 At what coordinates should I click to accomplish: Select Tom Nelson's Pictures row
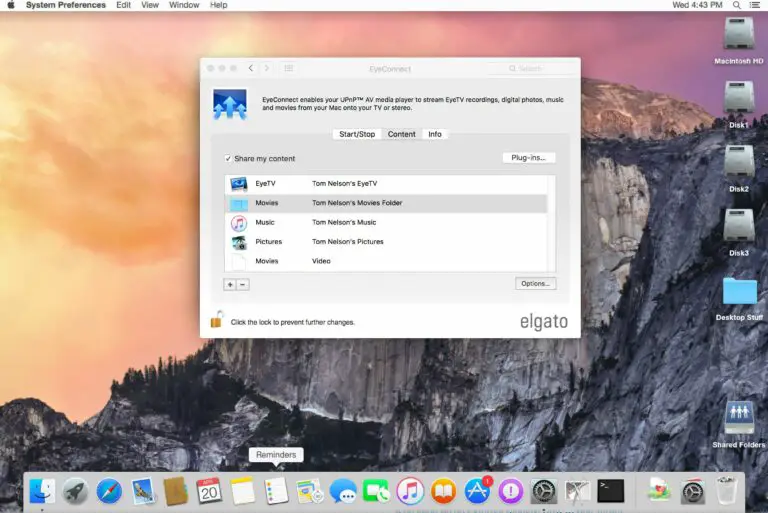pos(386,242)
